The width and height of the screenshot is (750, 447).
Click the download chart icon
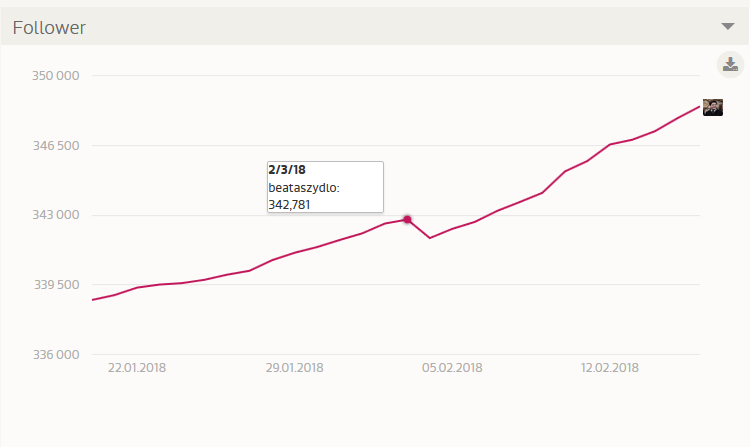(730, 65)
